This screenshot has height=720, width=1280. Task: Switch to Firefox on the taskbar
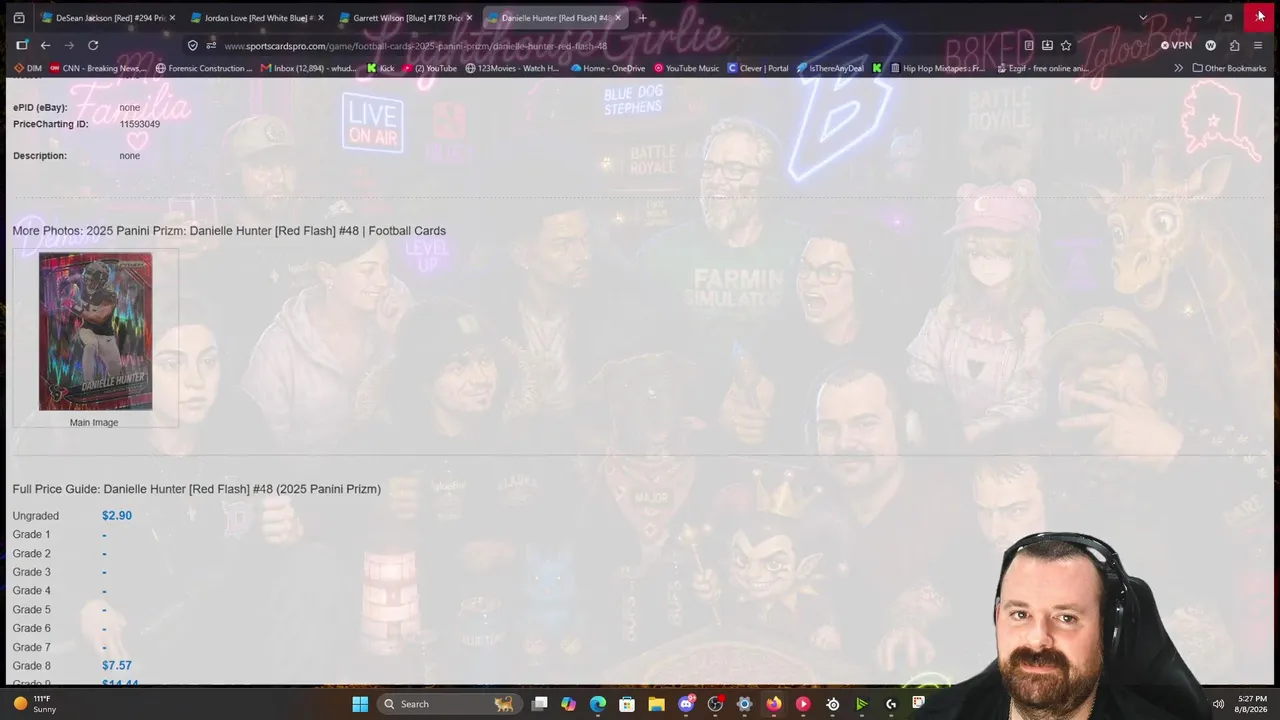point(774,704)
